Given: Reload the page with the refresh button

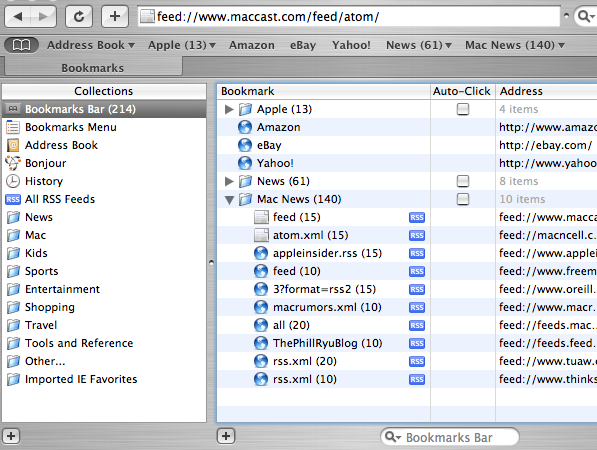Looking at the screenshot, I should [79, 16].
